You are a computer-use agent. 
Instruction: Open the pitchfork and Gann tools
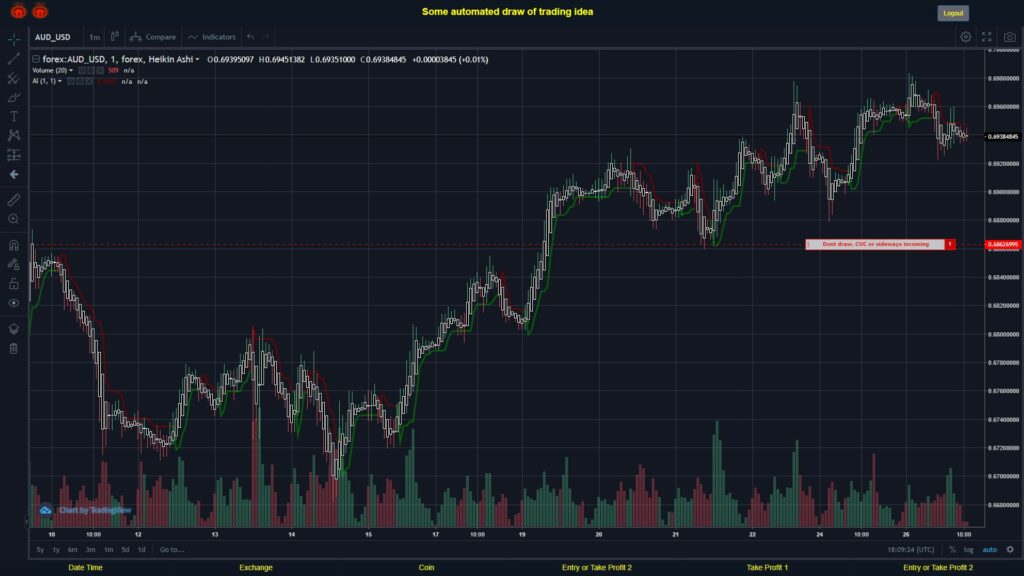click(14, 78)
